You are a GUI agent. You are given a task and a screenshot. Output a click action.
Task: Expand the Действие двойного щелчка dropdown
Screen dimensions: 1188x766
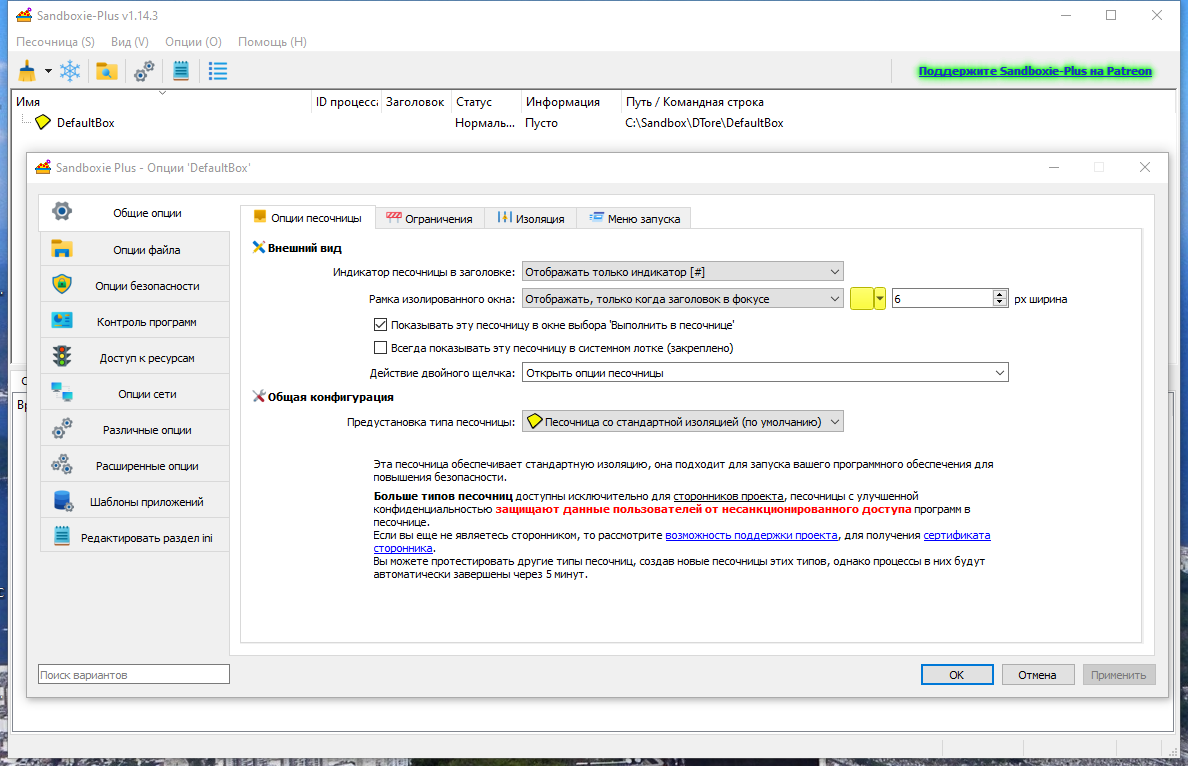[x=765, y=372]
